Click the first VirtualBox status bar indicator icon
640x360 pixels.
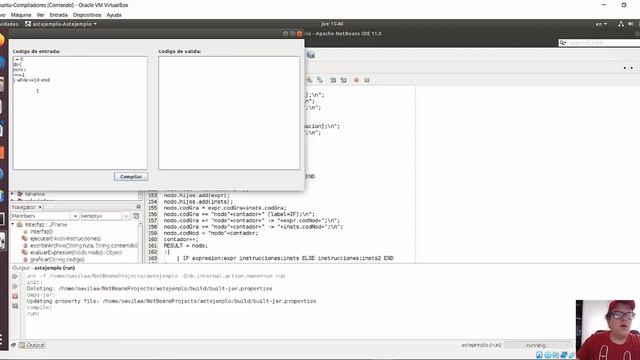539,355
